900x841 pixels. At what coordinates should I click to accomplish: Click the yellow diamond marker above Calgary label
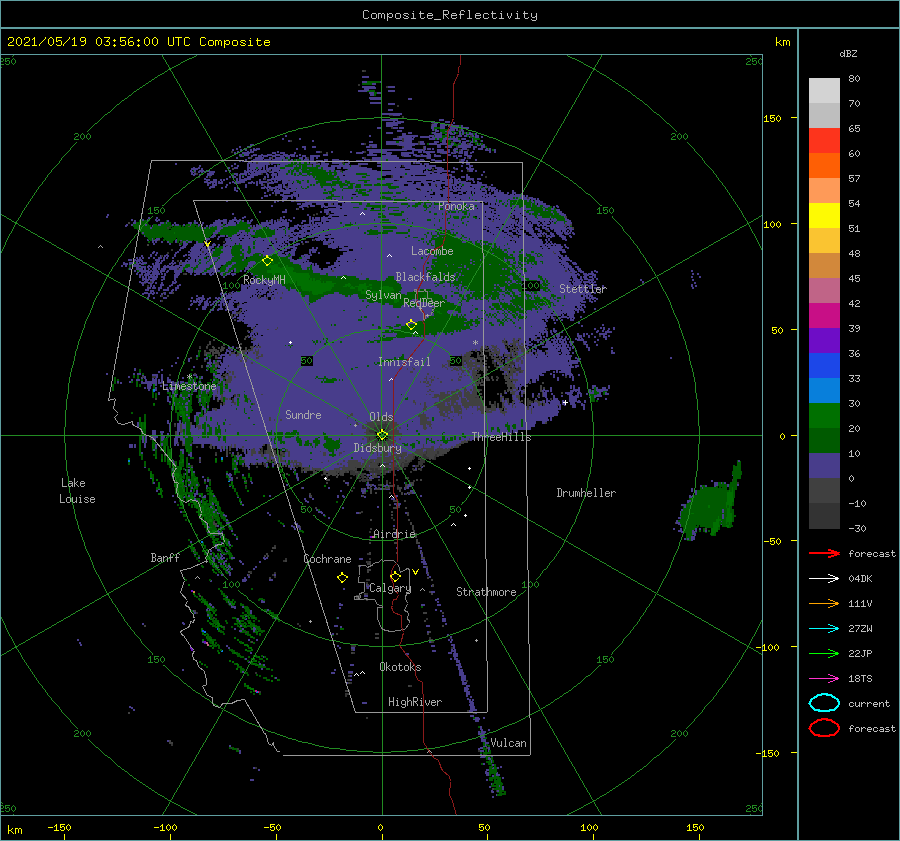(395, 576)
